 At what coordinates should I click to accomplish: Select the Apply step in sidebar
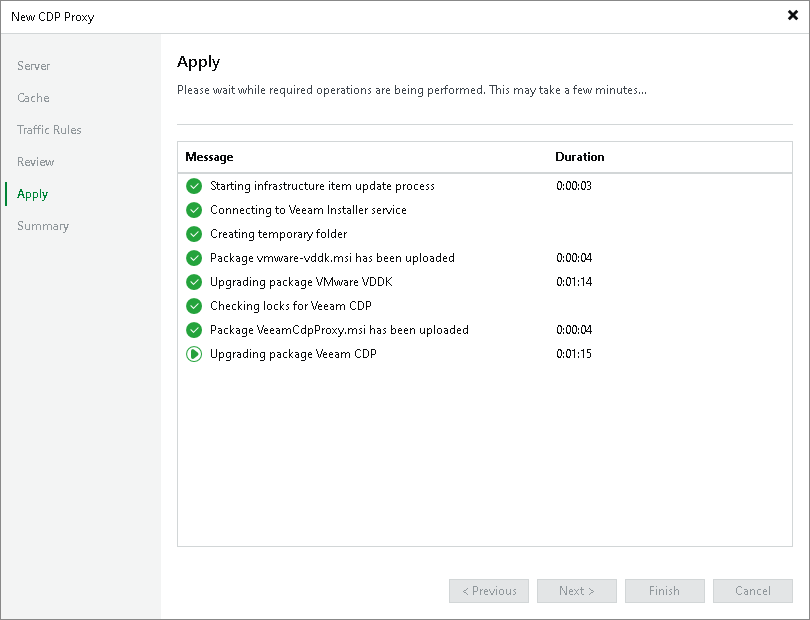(x=33, y=194)
